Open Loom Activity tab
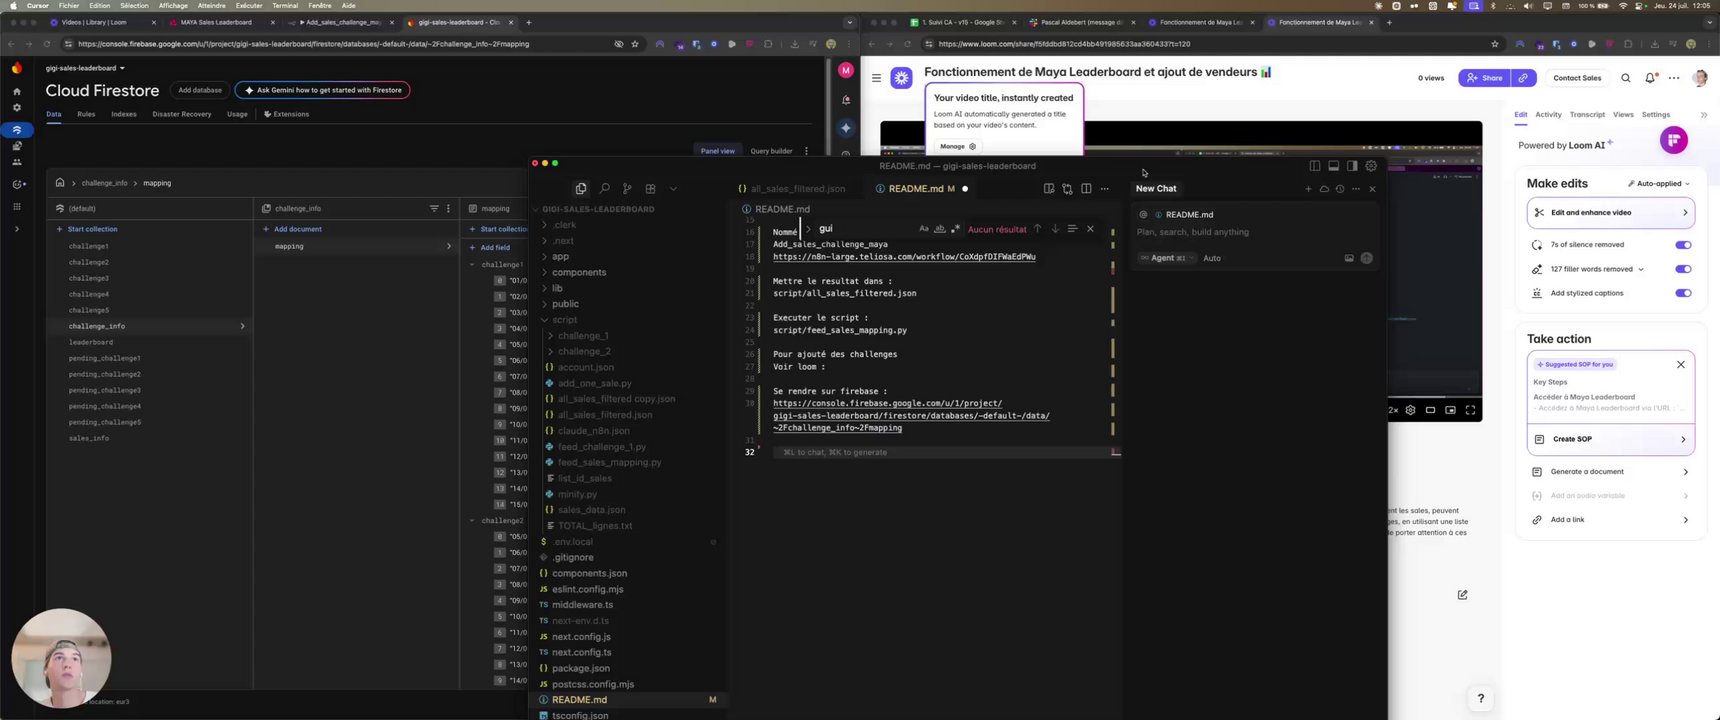Screen dimensions: 1720x720 (x=1548, y=115)
